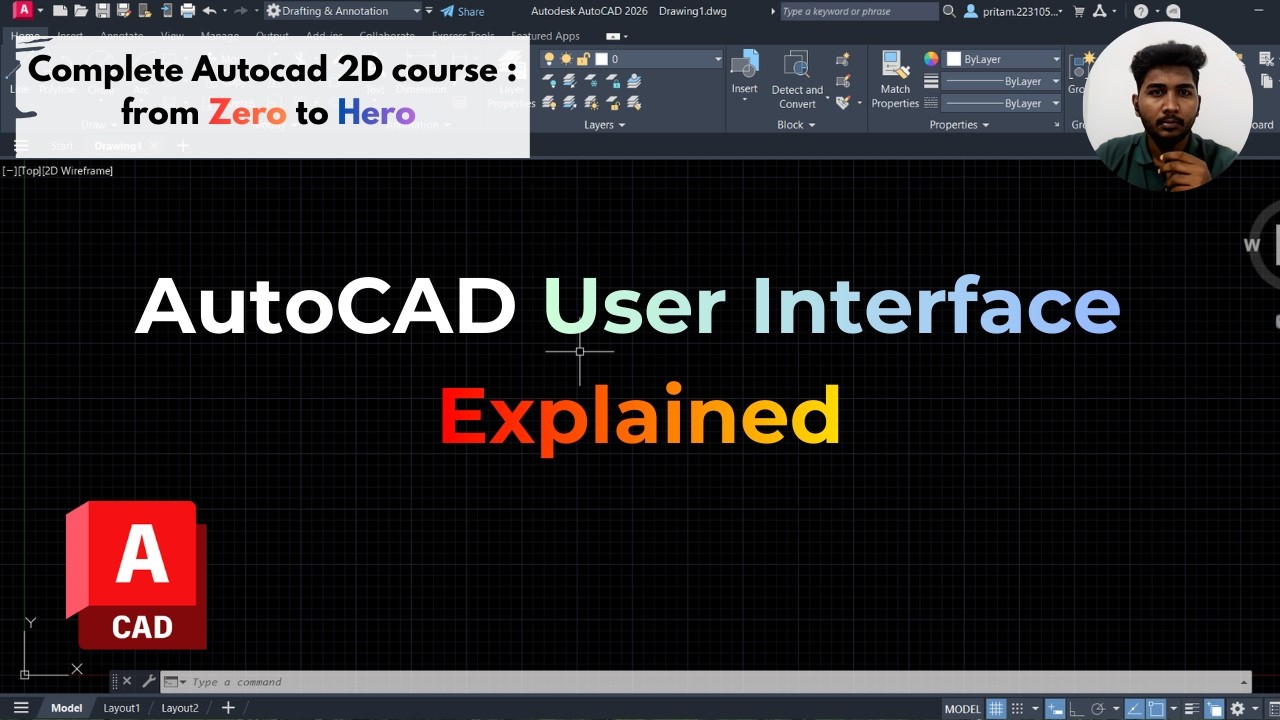Toggle the MODEL space button
This screenshot has width=1280, height=720.
(x=962, y=708)
